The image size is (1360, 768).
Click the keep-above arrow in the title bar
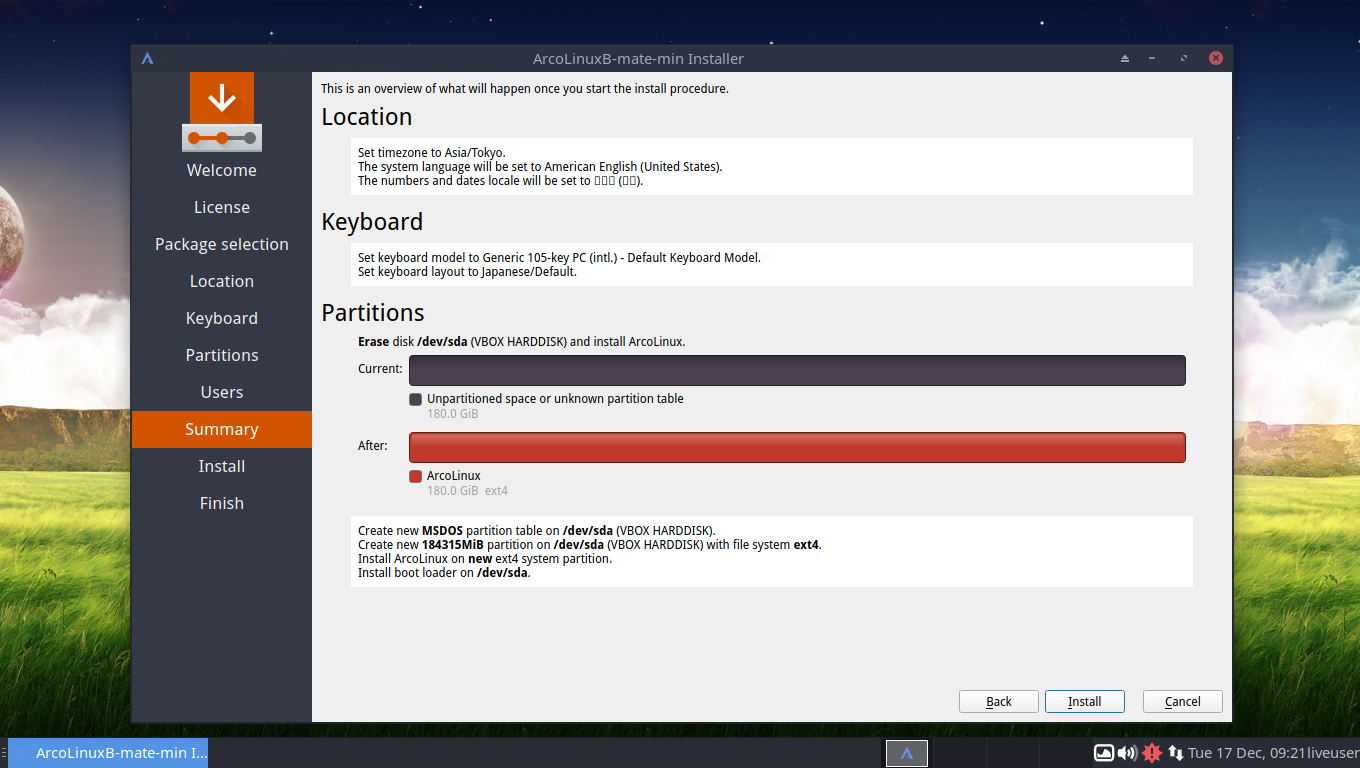click(x=1125, y=58)
